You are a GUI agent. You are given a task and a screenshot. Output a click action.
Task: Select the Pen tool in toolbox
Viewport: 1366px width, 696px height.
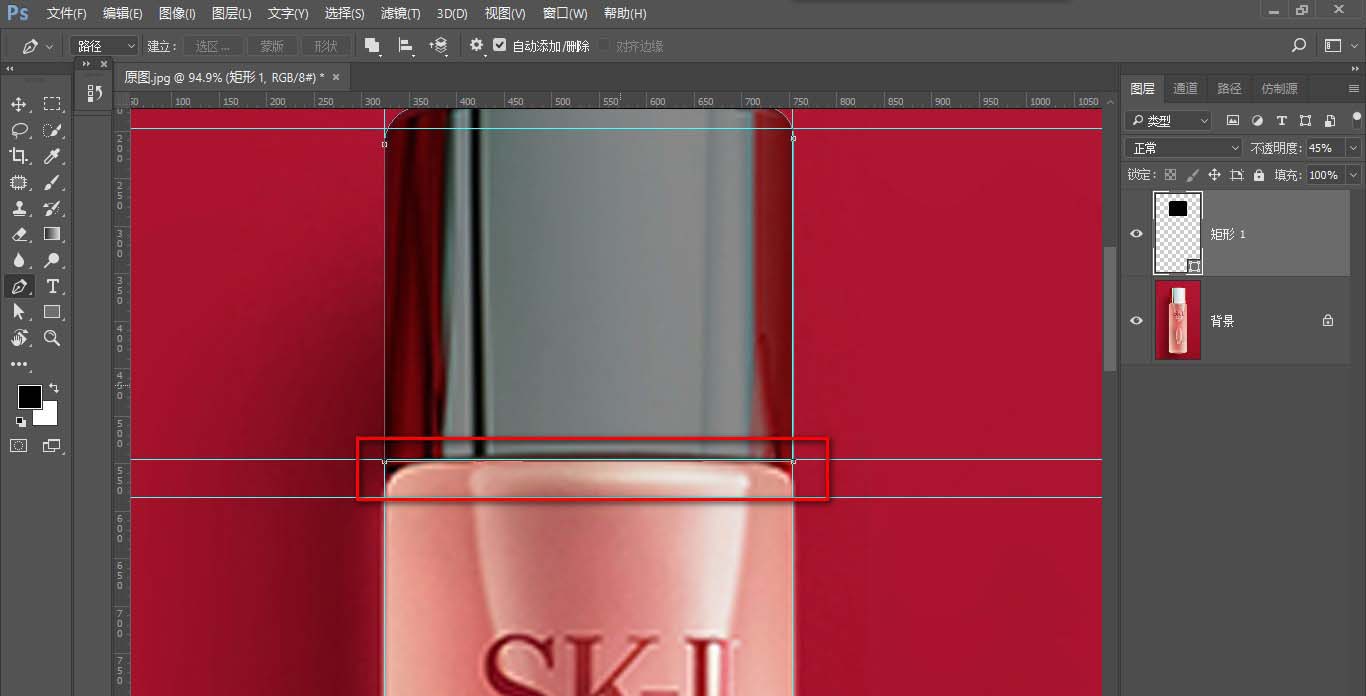point(19,286)
